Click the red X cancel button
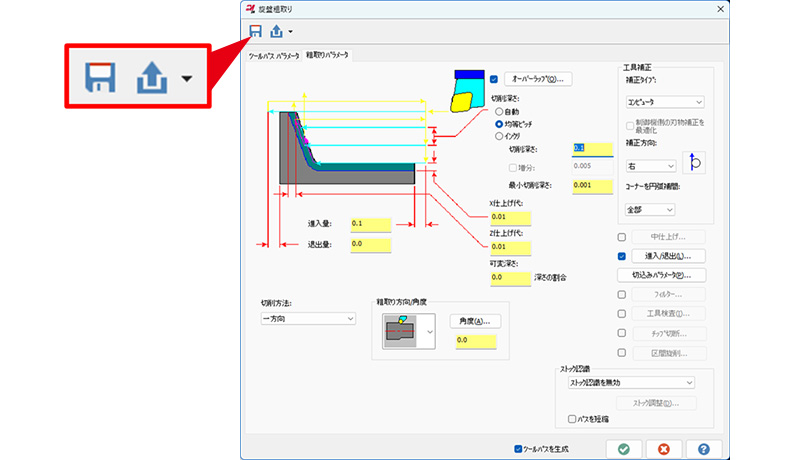Viewport: 800px width, 460px height. (663, 449)
